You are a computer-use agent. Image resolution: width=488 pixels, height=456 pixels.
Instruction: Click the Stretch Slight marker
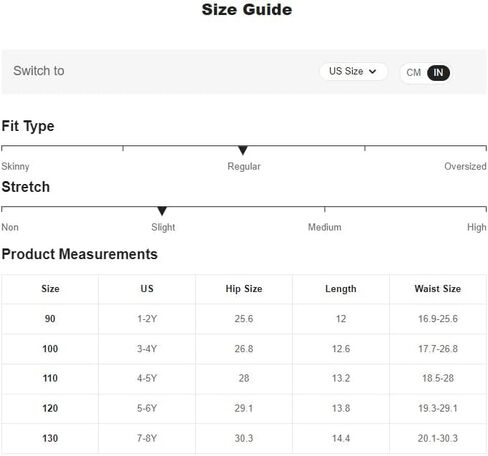162,211
